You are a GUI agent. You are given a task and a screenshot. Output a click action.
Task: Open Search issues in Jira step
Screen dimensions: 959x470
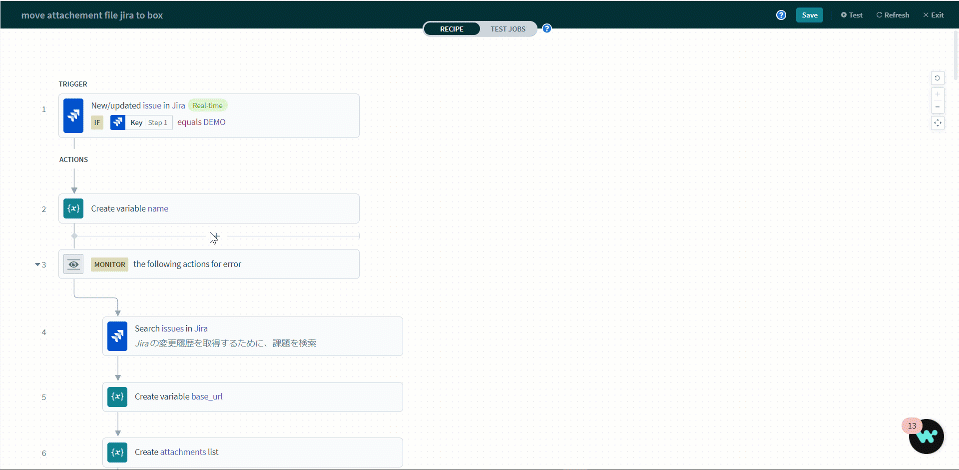pos(253,336)
